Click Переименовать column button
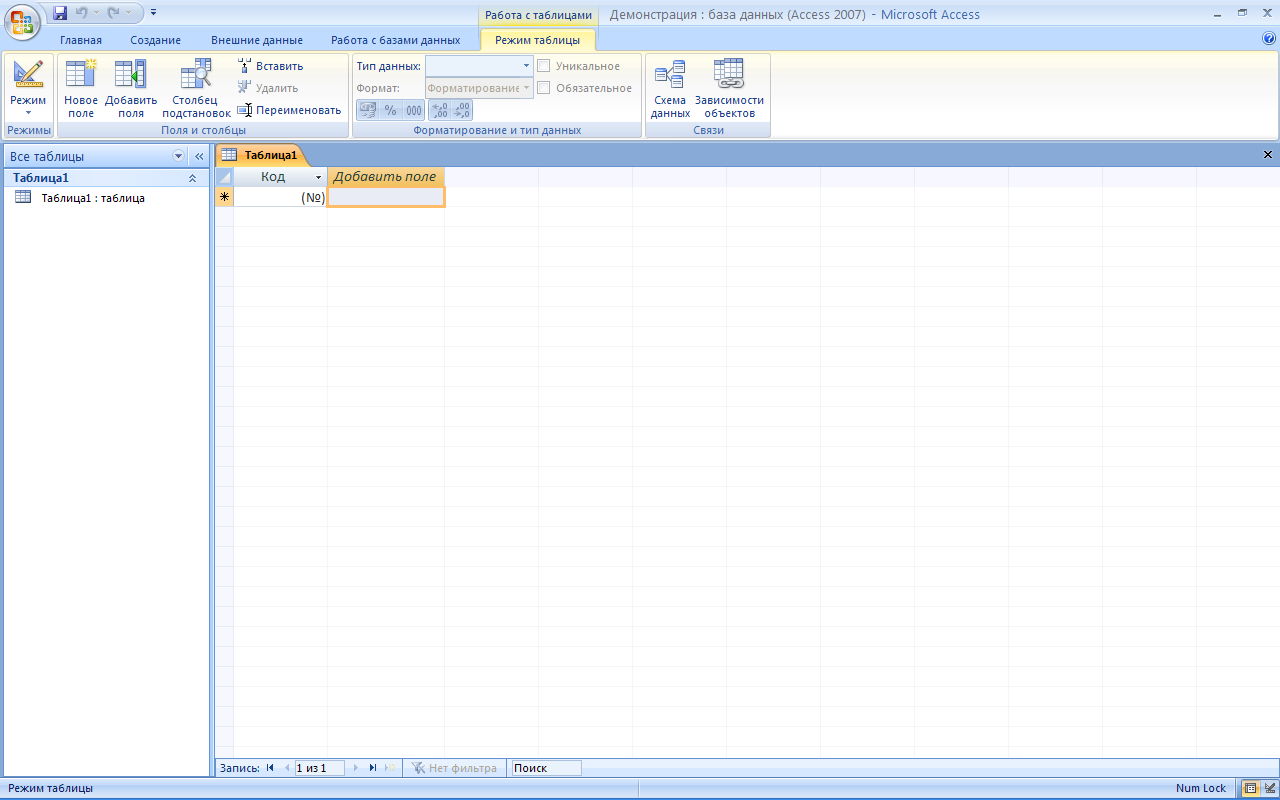This screenshot has width=1280, height=800. [290, 110]
